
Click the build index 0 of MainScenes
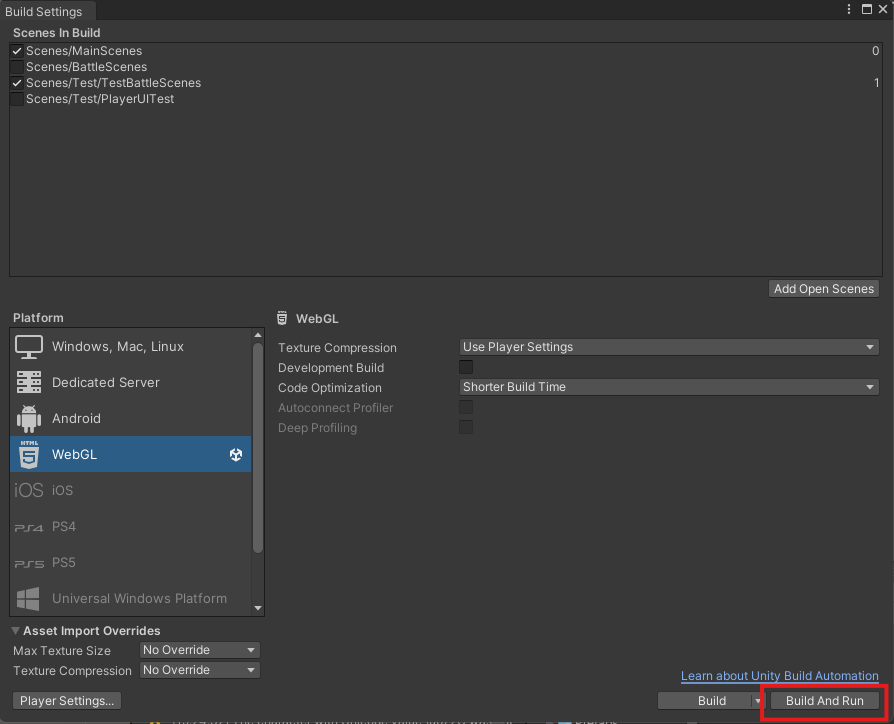875,51
